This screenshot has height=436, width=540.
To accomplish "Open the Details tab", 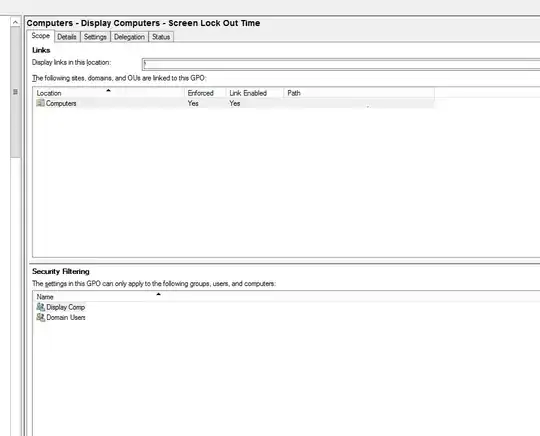I will (67, 37).
